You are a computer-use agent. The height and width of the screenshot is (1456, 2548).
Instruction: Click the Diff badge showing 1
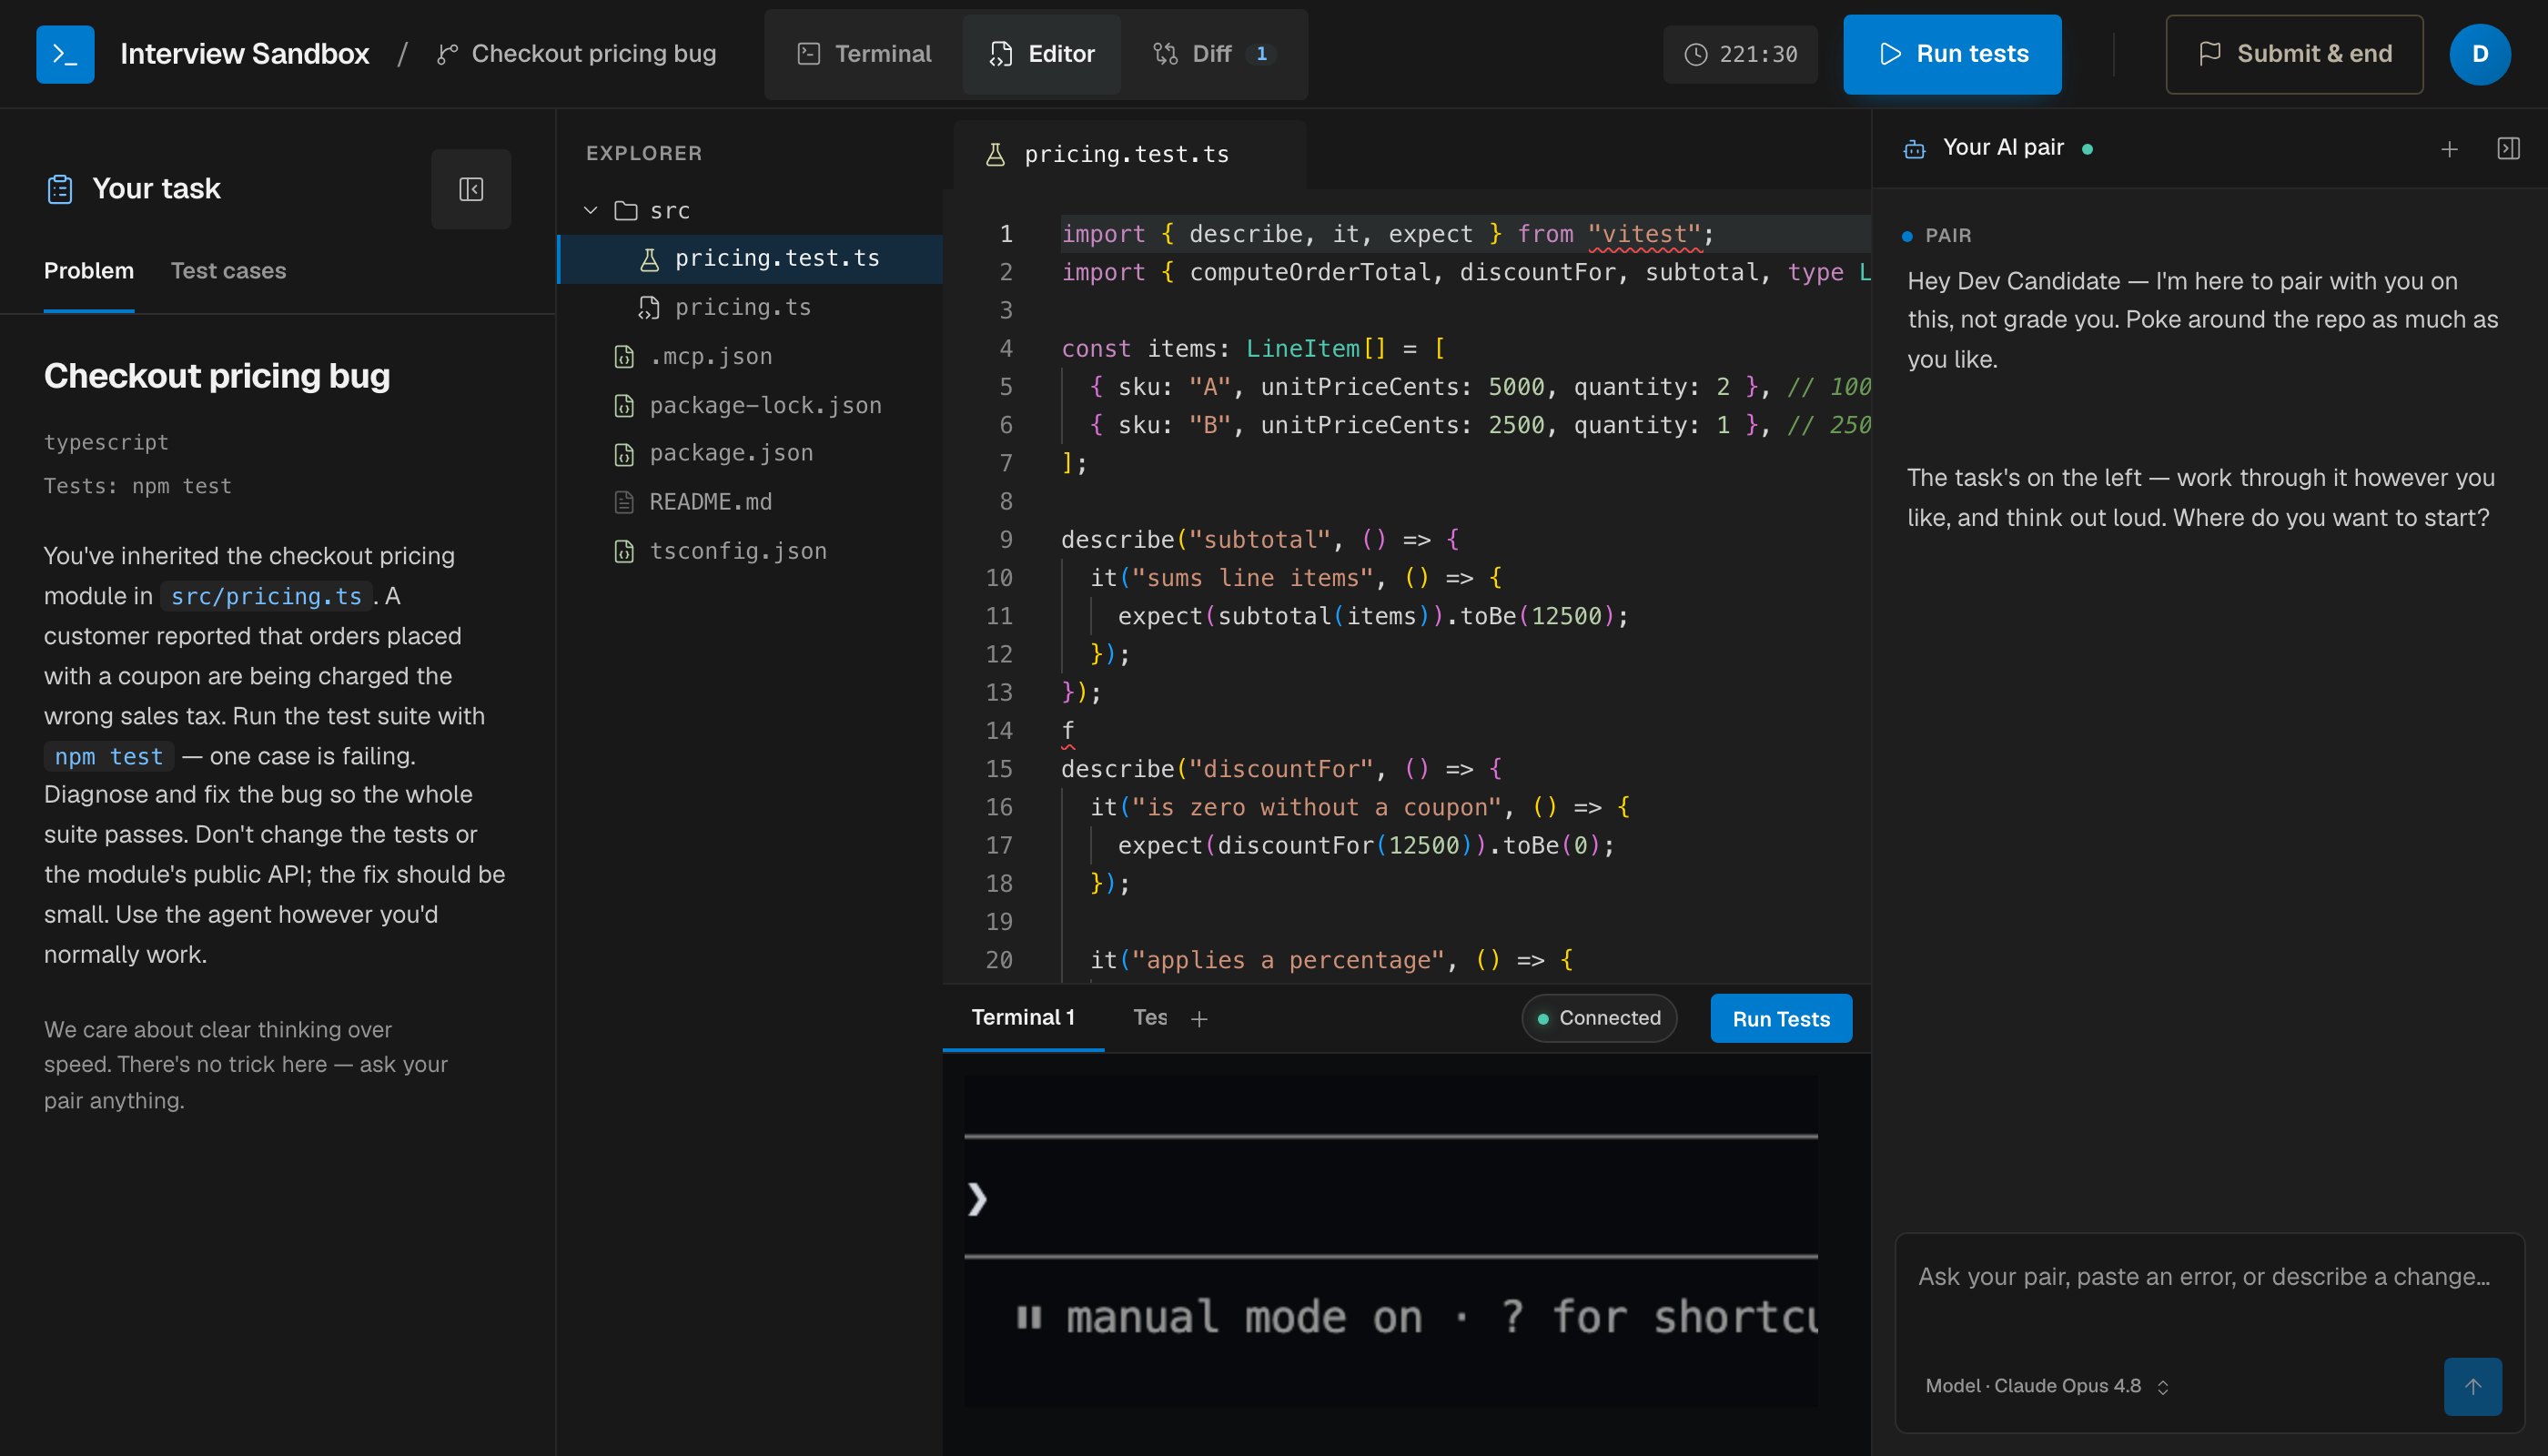tap(1261, 54)
